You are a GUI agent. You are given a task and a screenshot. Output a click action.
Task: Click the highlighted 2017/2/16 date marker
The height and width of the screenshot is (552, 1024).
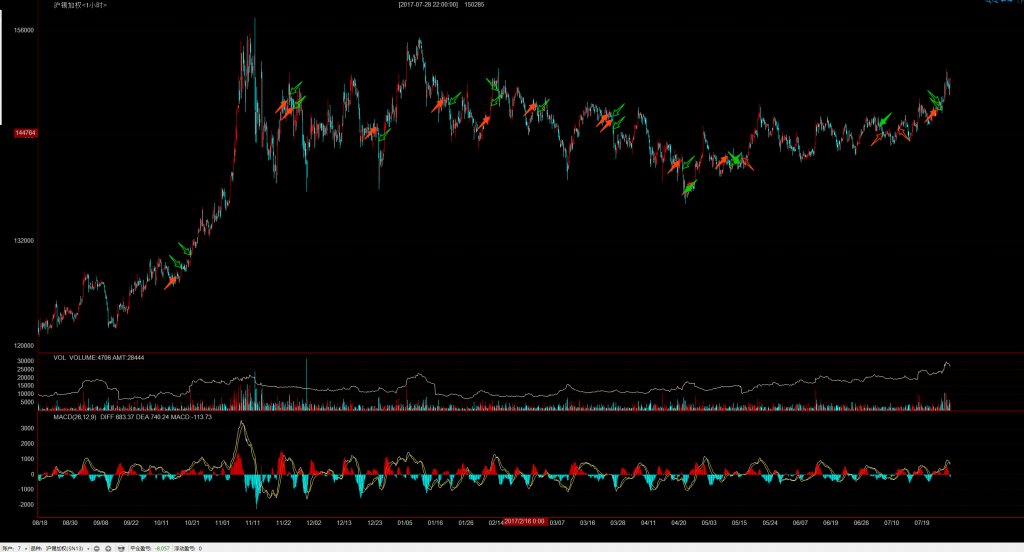tap(524, 521)
